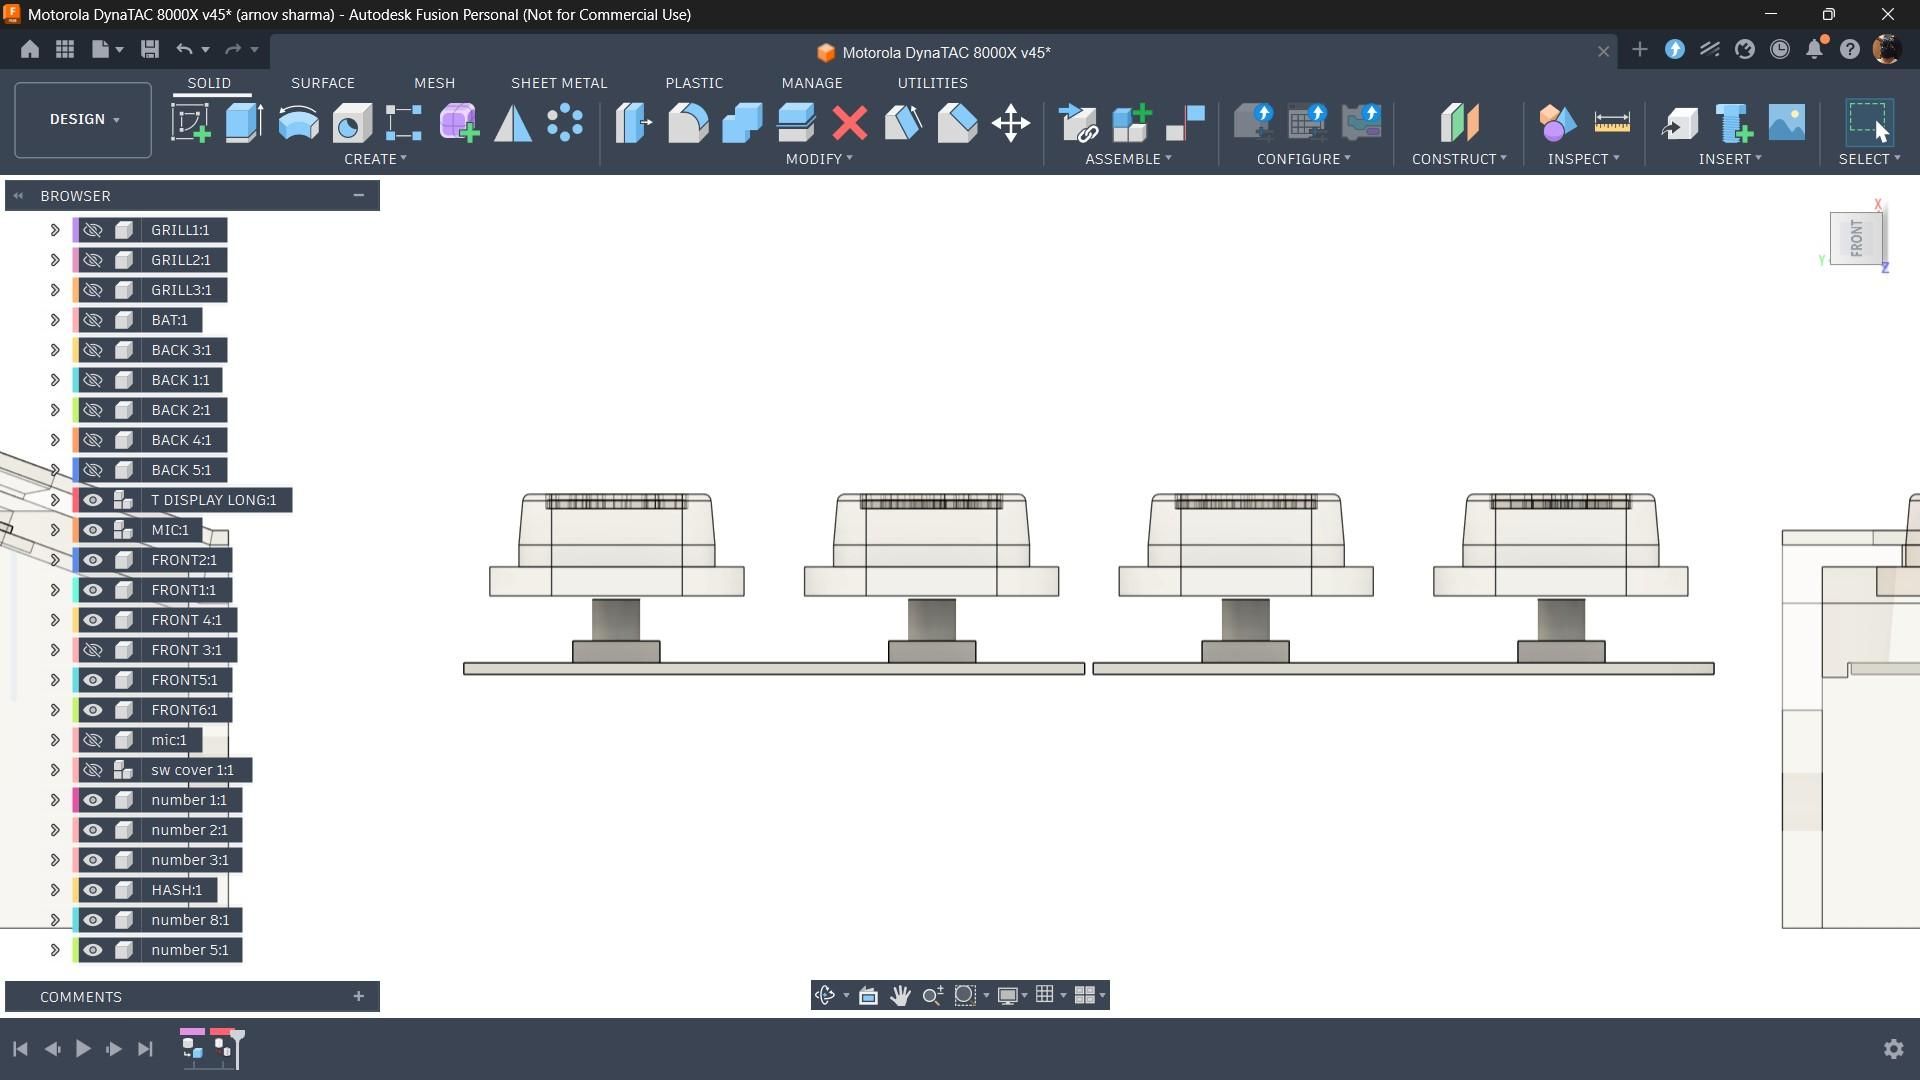Select the Mirror tool icon
This screenshot has height=1080, width=1920.
(x=513, y=123)
